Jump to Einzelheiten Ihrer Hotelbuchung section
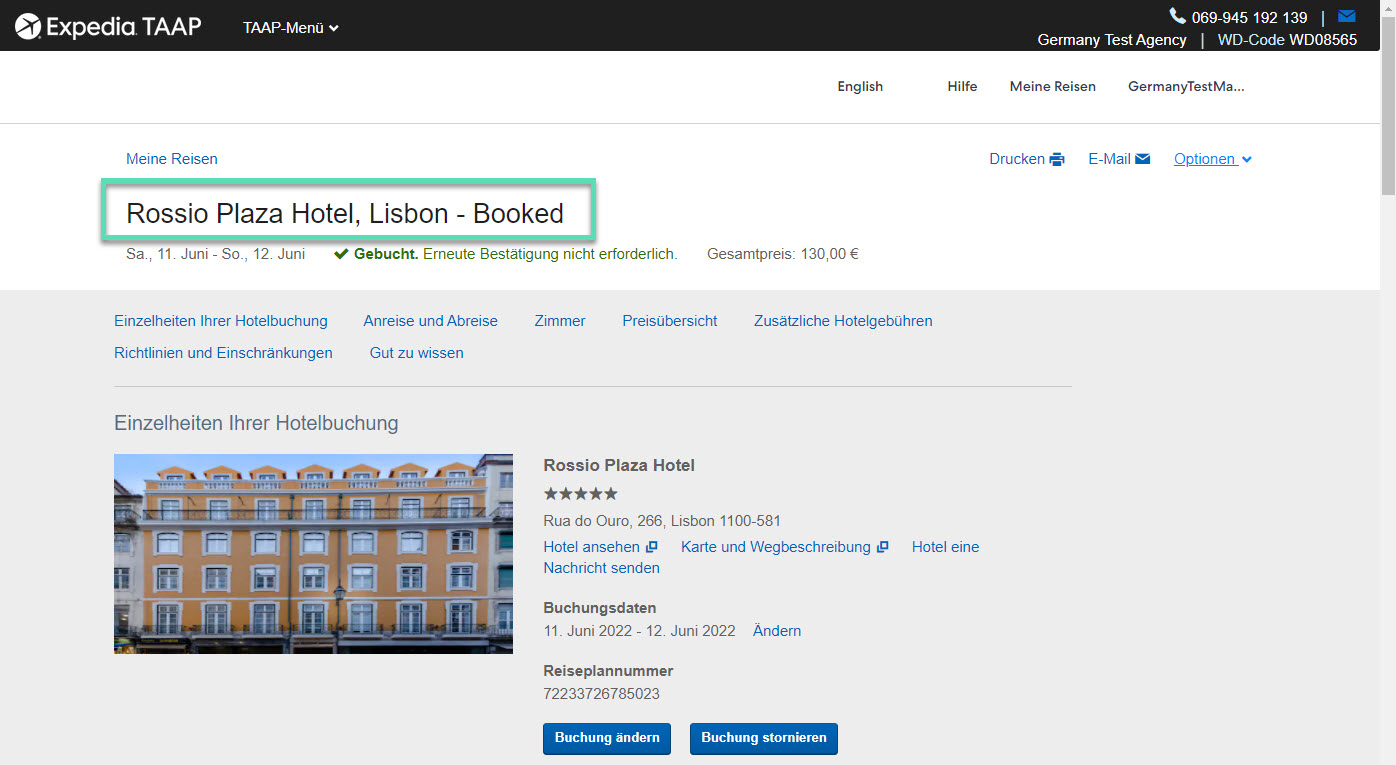 [x=221, y=321]
